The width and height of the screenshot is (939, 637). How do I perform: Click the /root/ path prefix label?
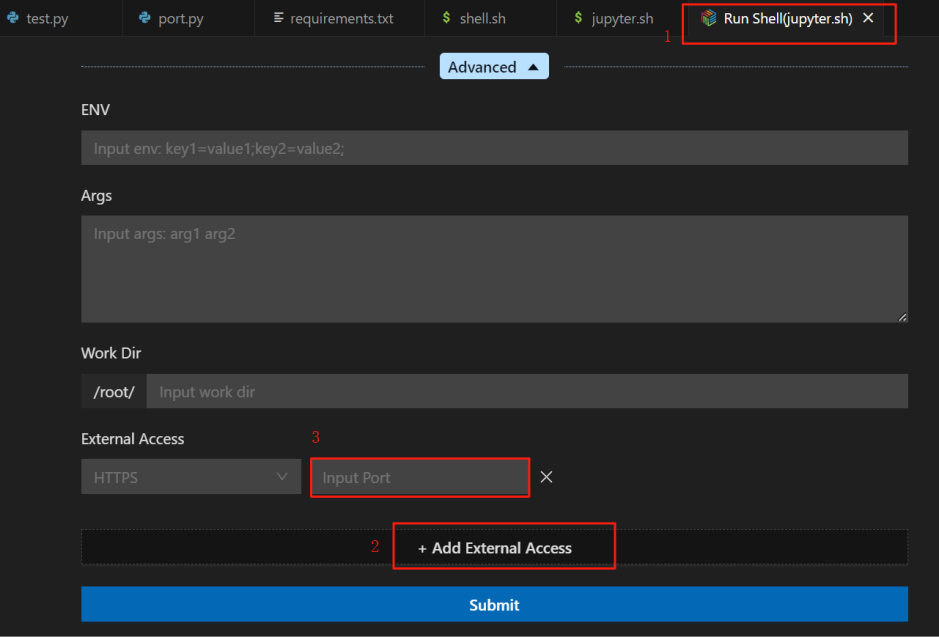(114, 392)
